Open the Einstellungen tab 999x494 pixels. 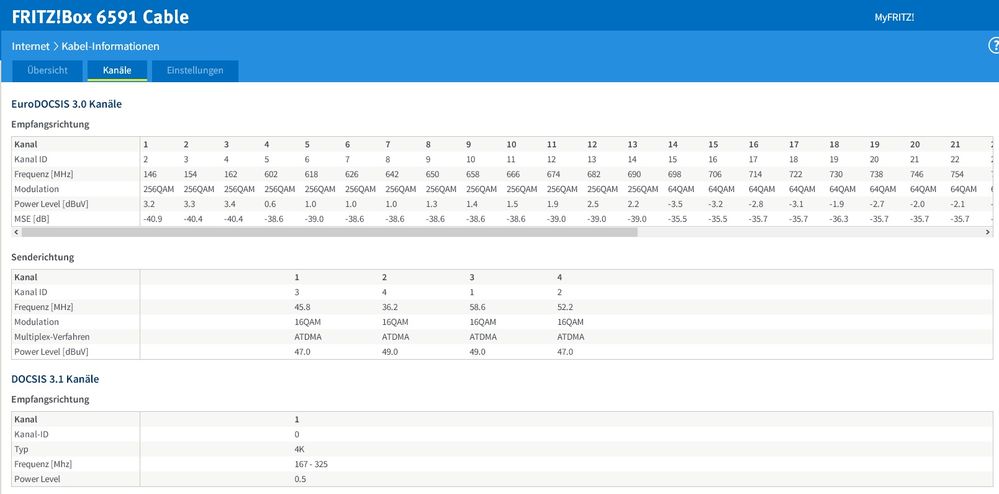tap(195, 71)
